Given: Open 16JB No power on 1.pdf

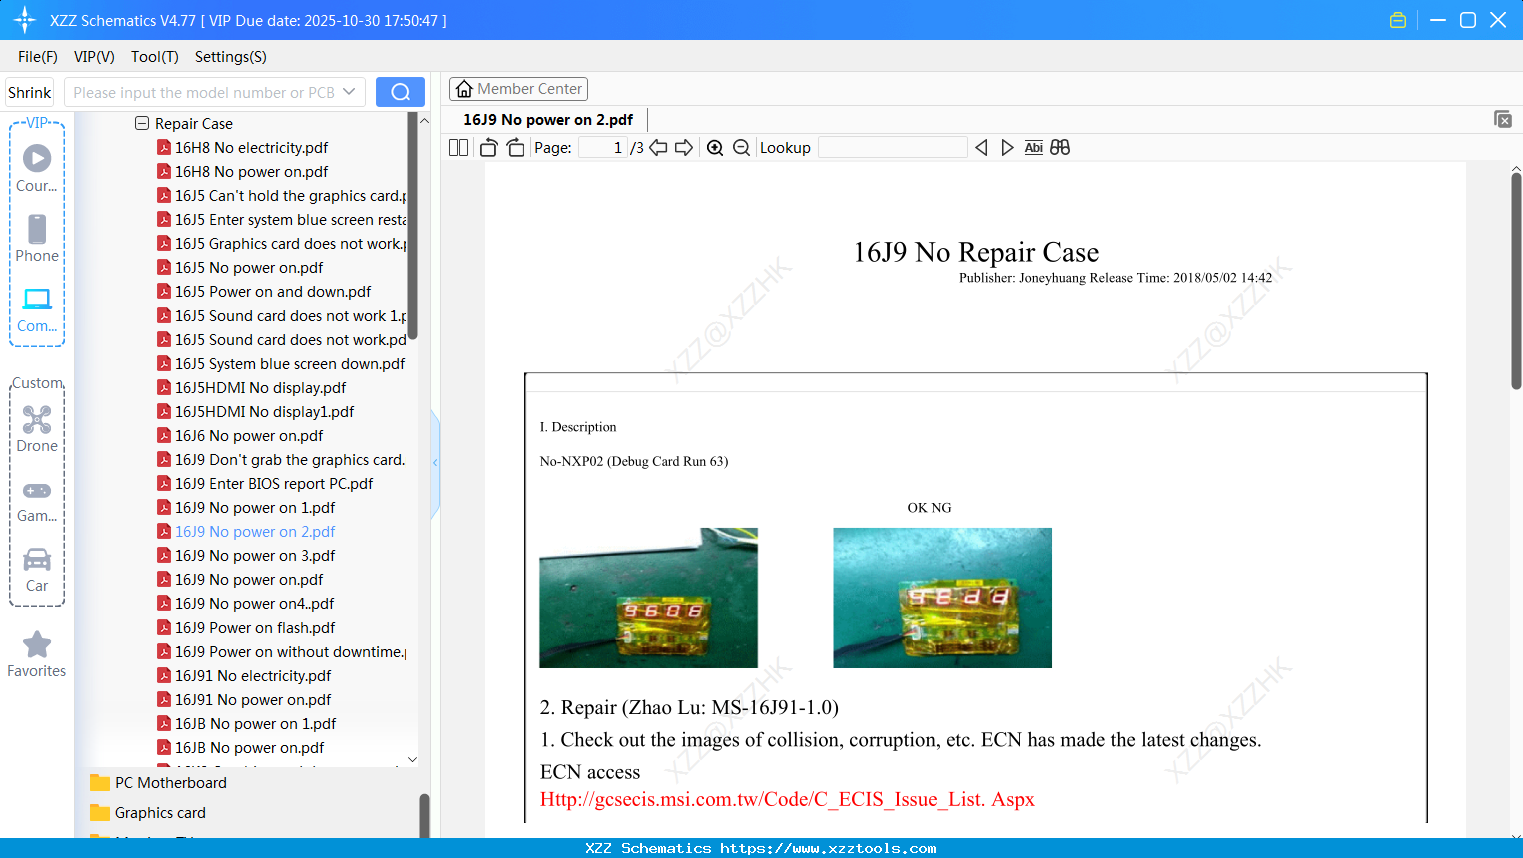Looking at the screenshot, I should point(255,724).
